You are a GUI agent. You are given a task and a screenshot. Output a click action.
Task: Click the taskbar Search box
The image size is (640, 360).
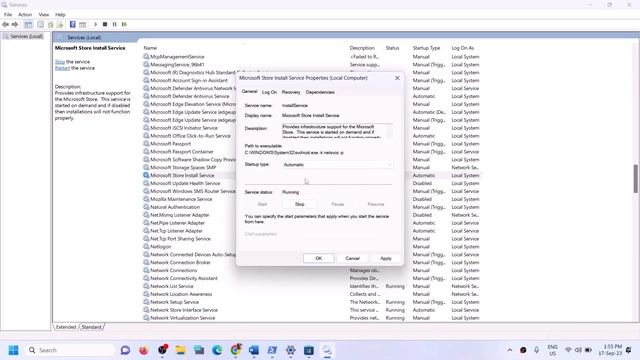71,350
